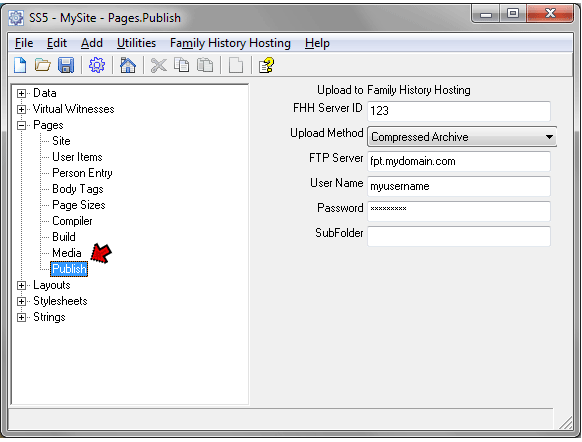Open the Utilities menu
The height and width of the screenshot is (442, 582).
tap(136, 43)
